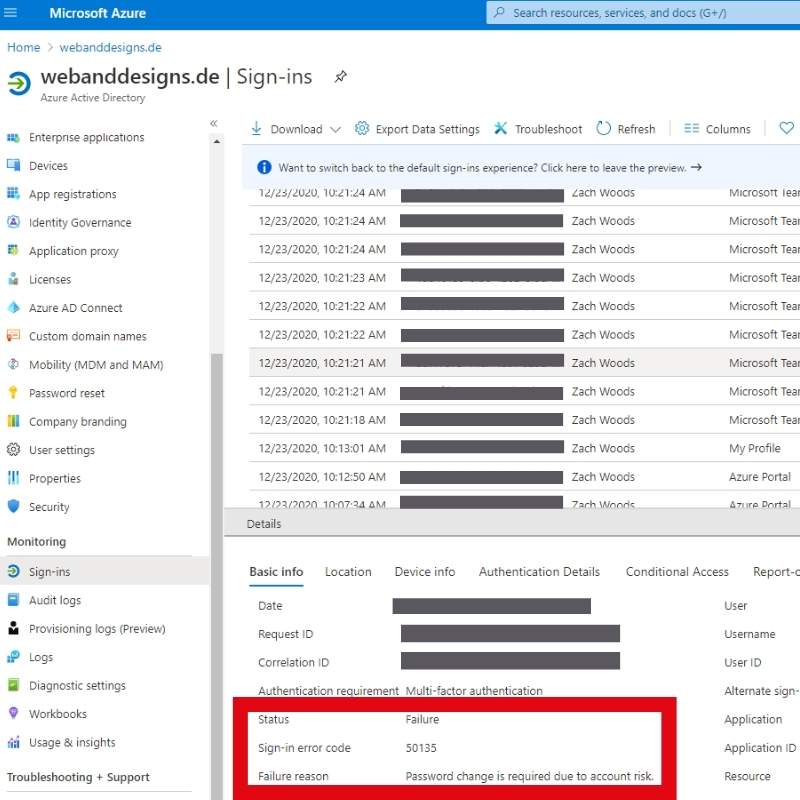Open Password reset menu item
Screen dimensions: 800x800
coord(67,393)
